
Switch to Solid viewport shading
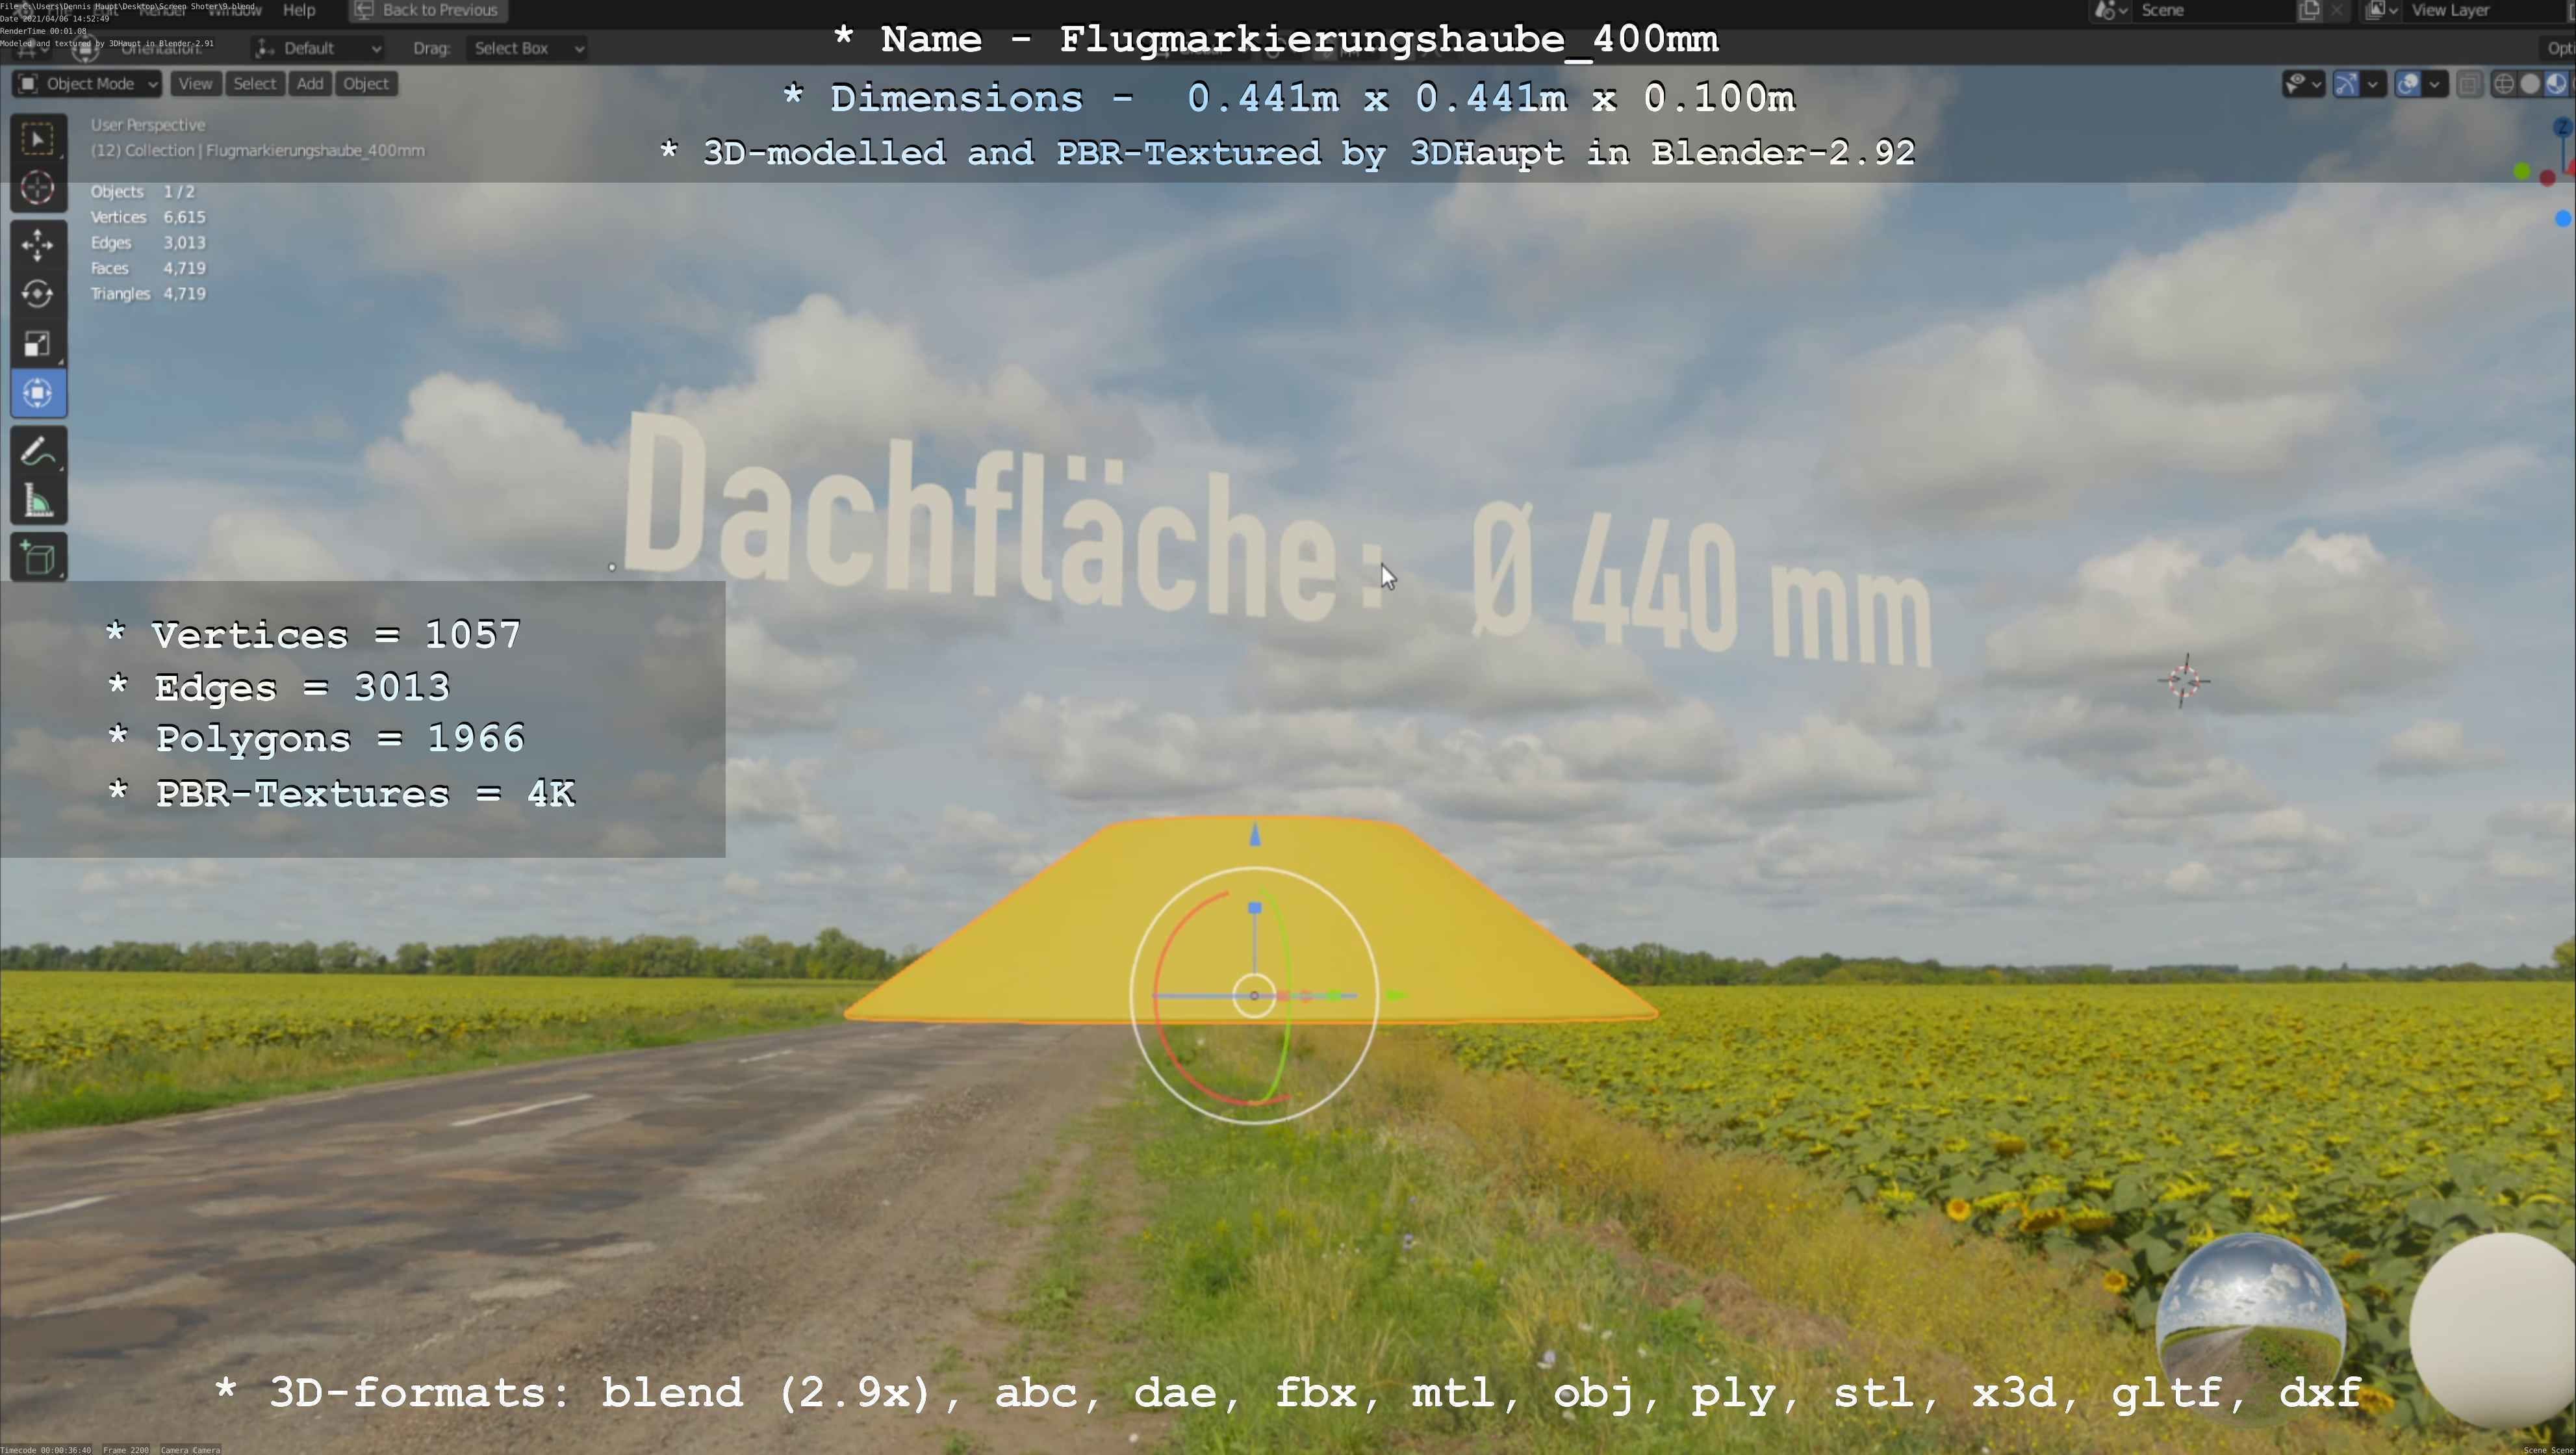(x=2530, y=84)
